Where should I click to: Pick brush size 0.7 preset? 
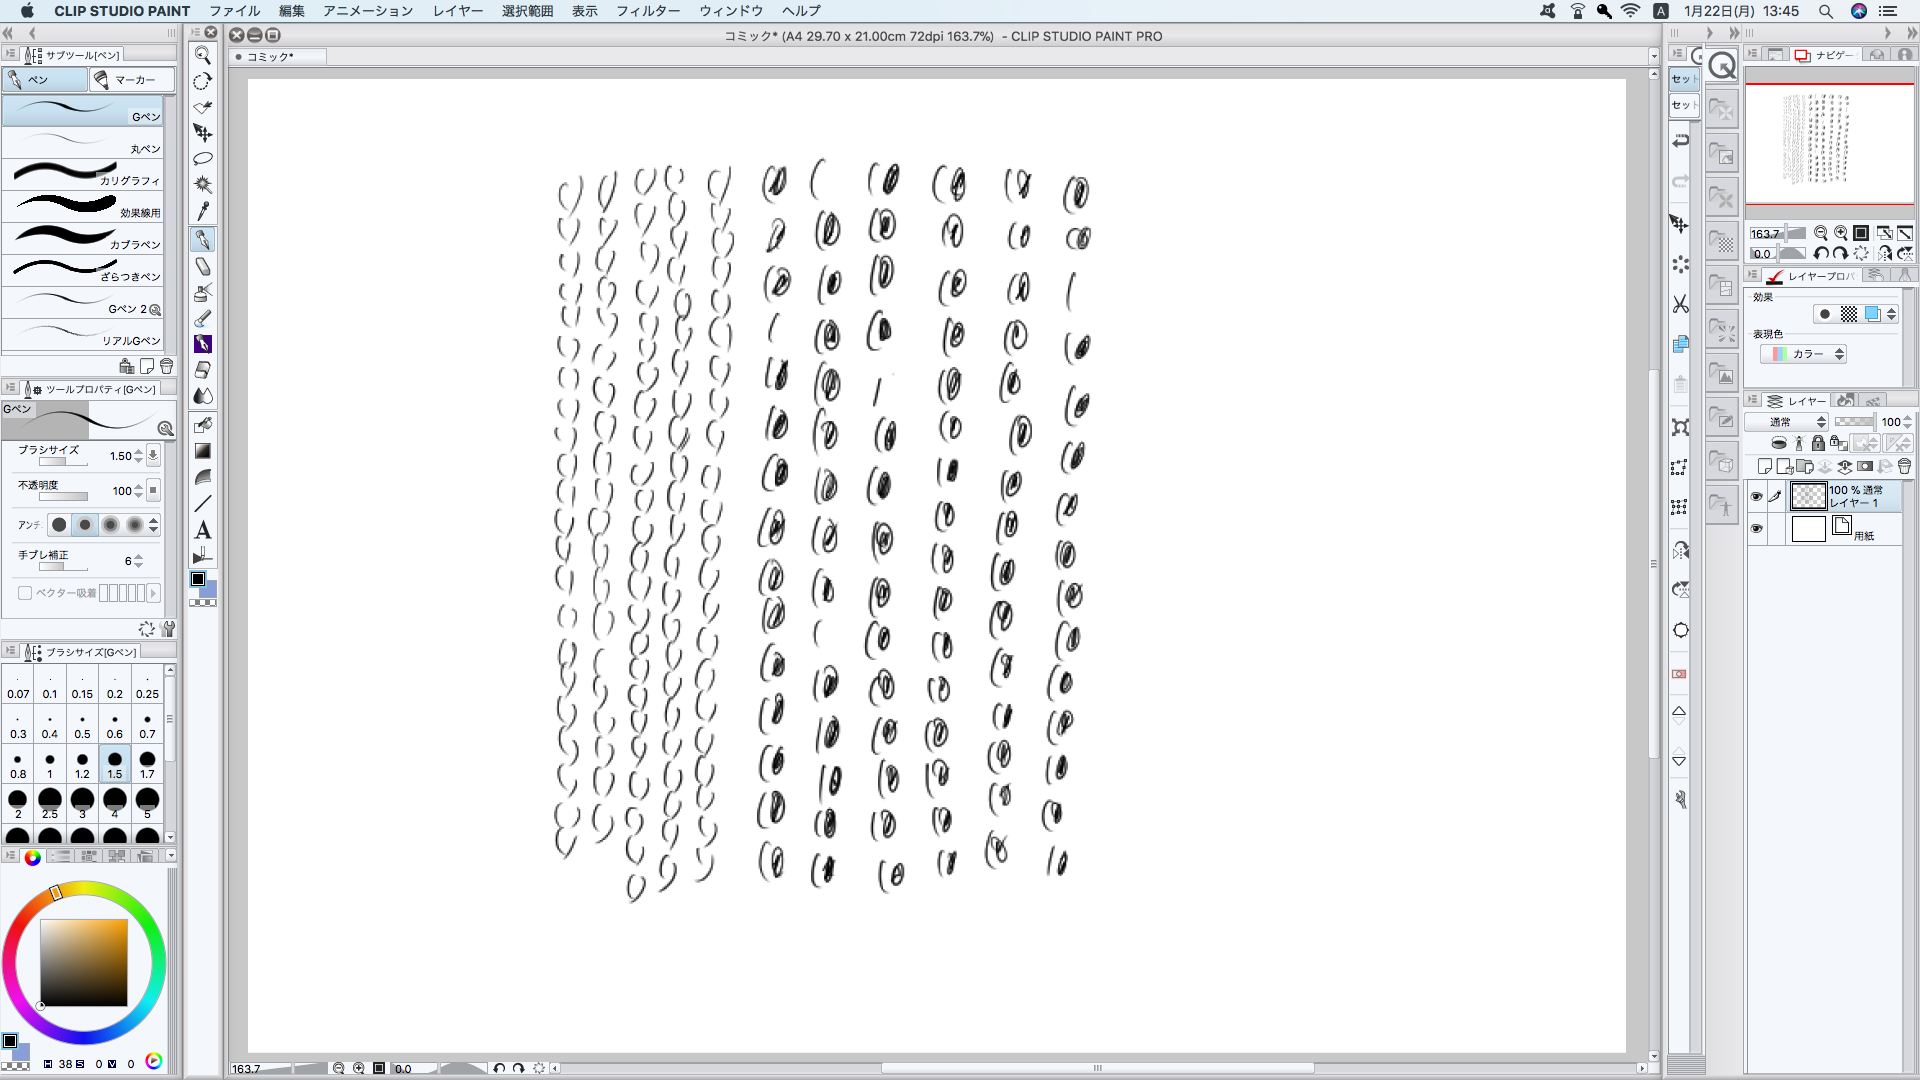tap(147, 725)
